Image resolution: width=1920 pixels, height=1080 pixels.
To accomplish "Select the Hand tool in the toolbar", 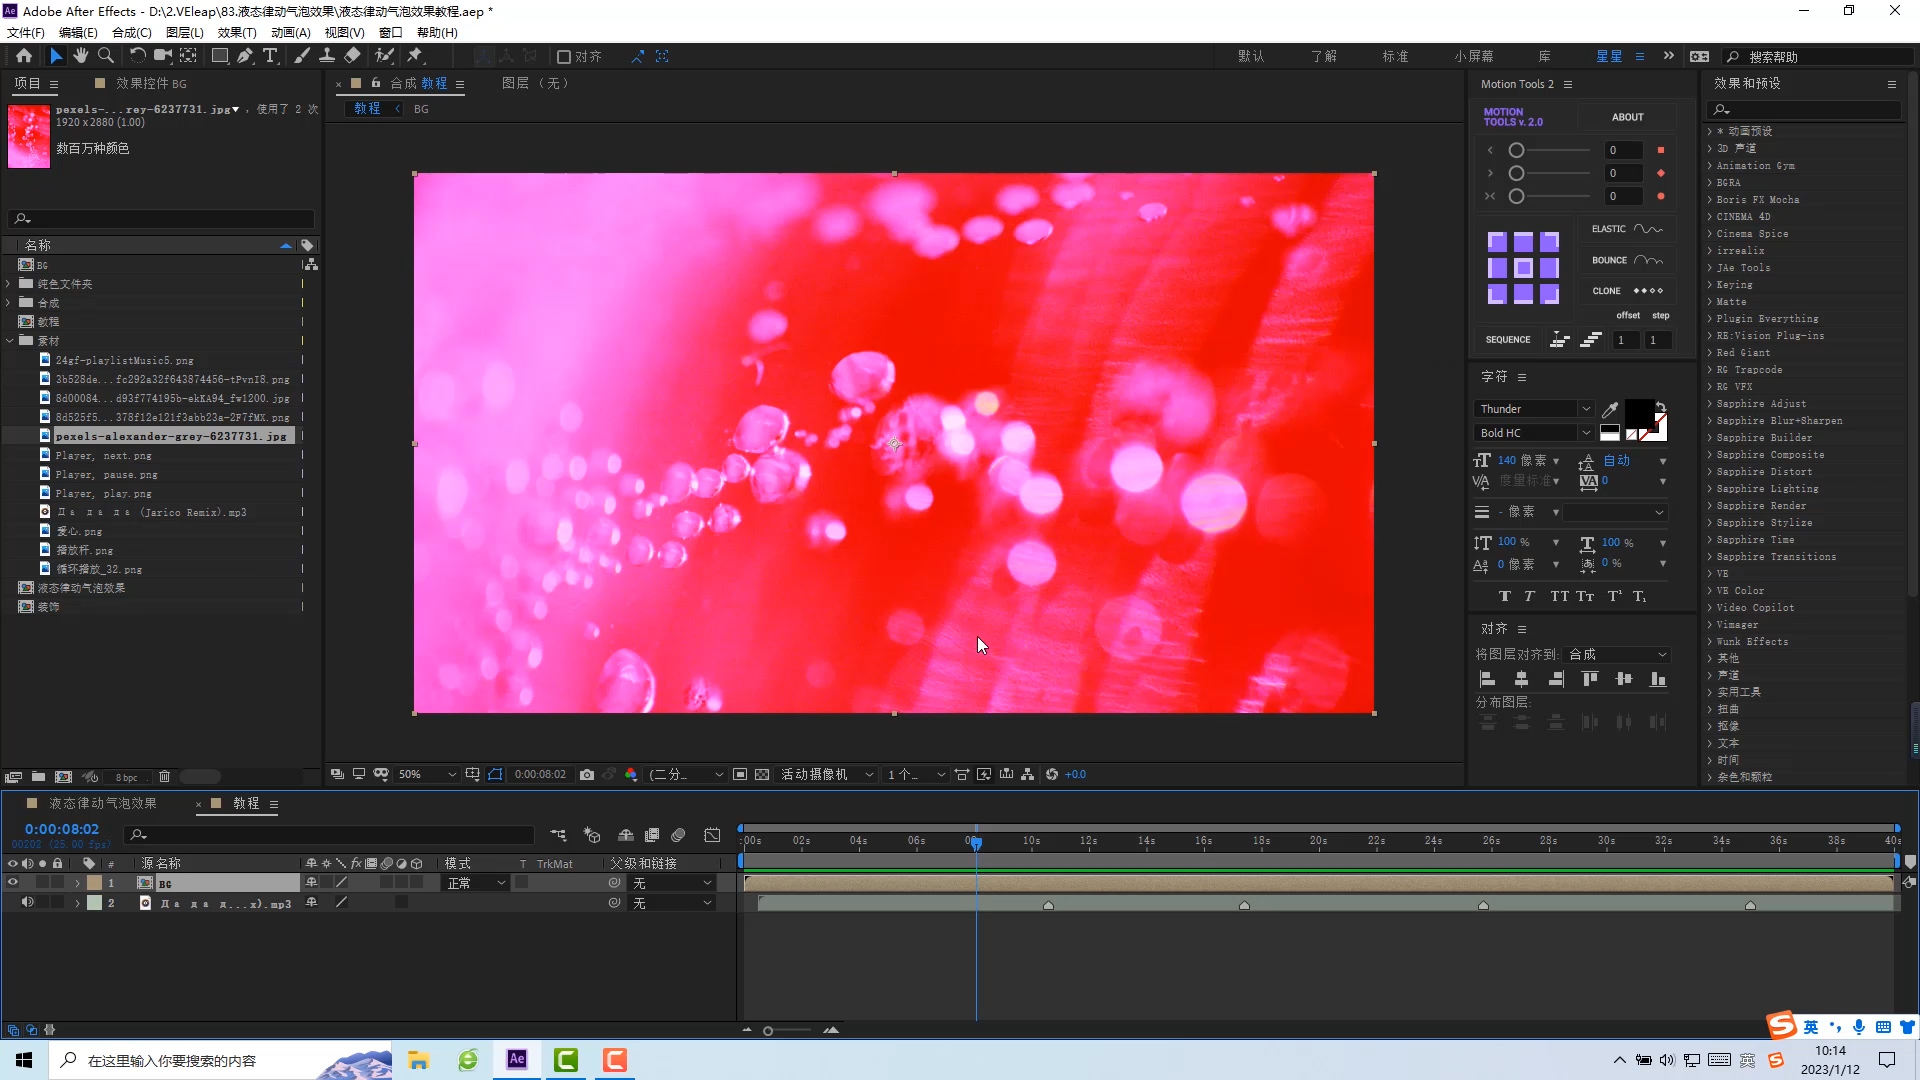I will (x=80, y=56).
